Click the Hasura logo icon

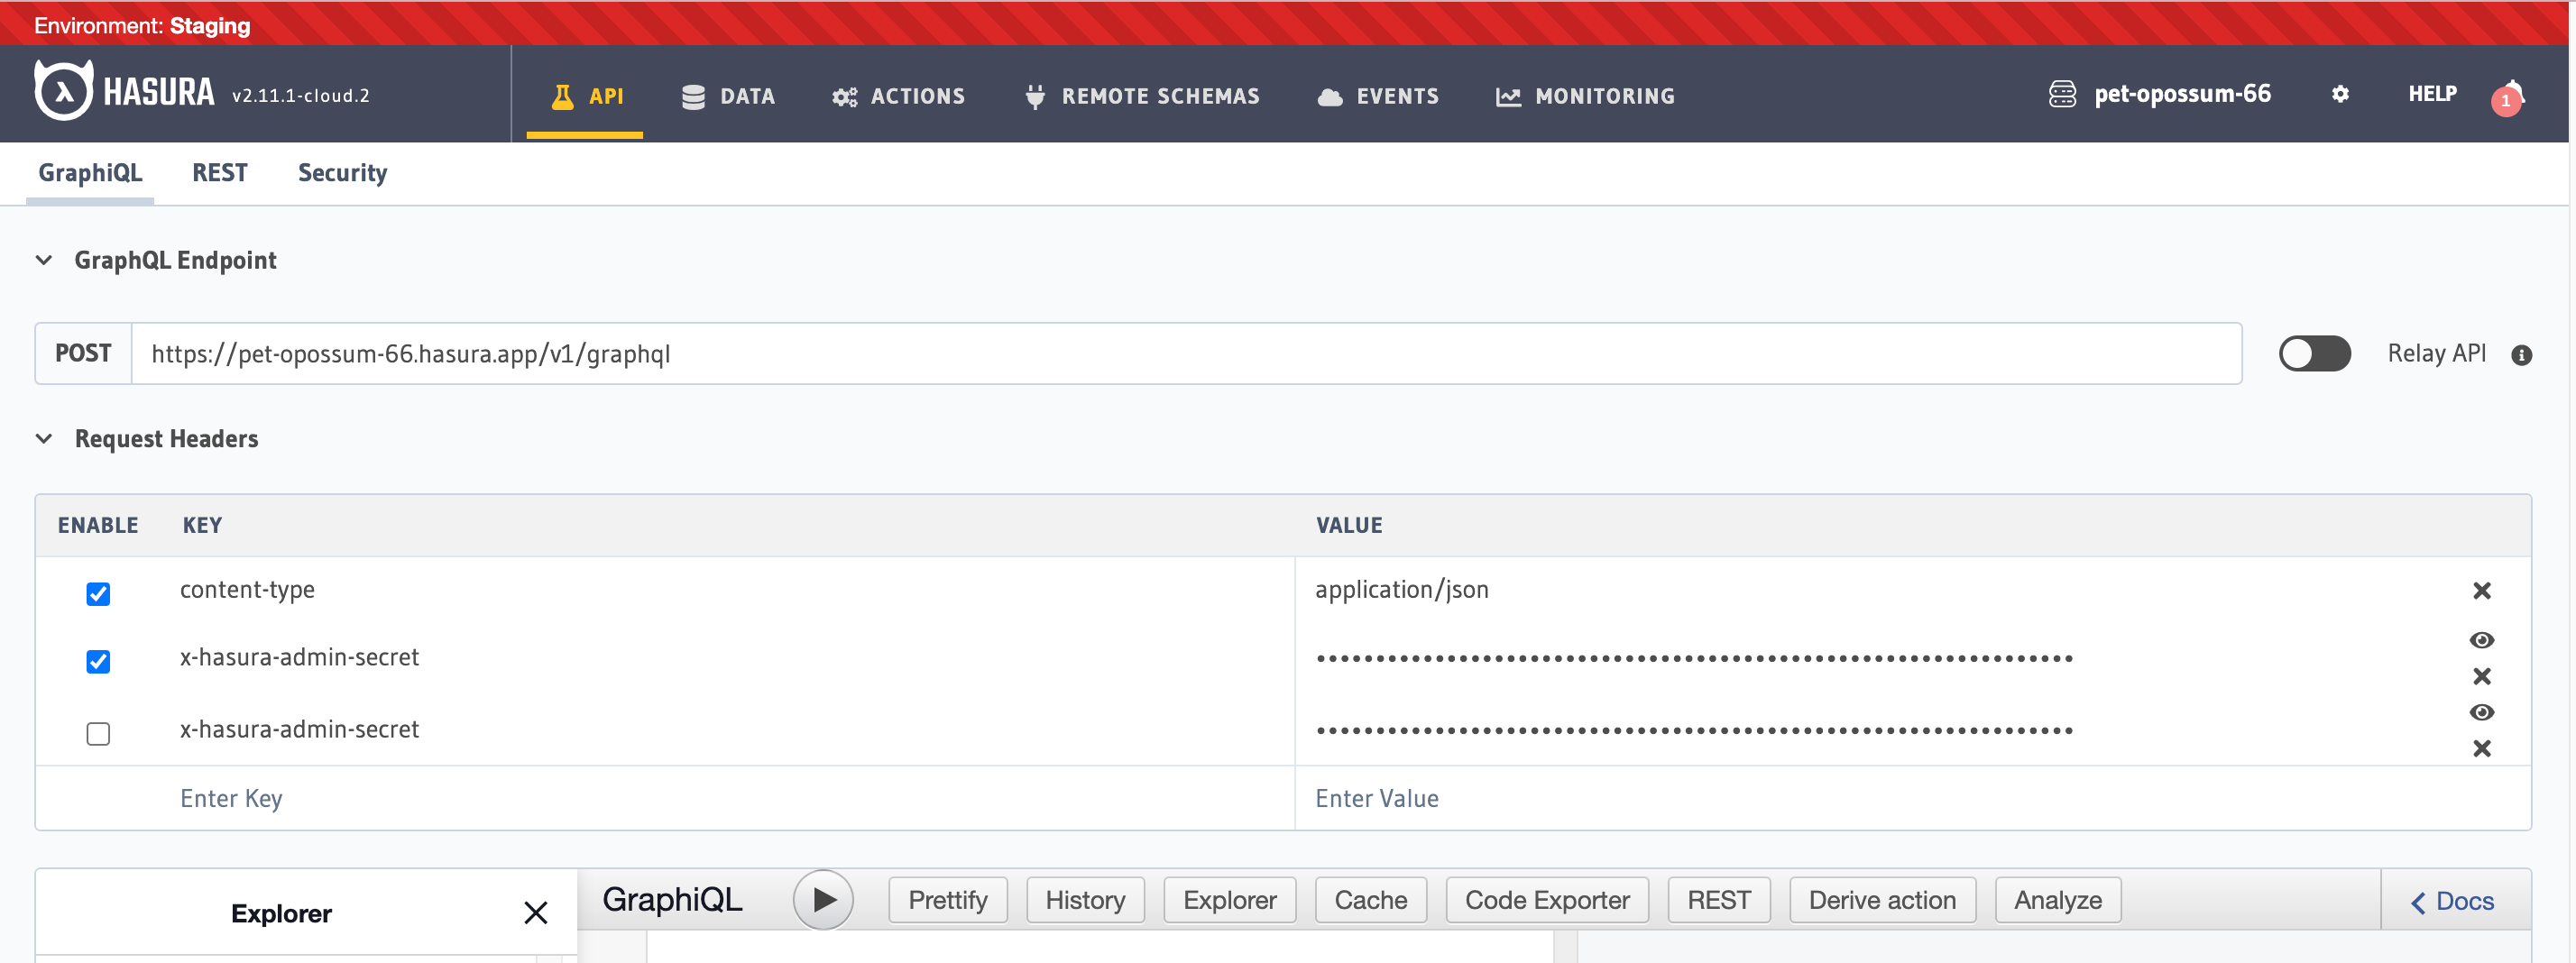pos(64,91)
